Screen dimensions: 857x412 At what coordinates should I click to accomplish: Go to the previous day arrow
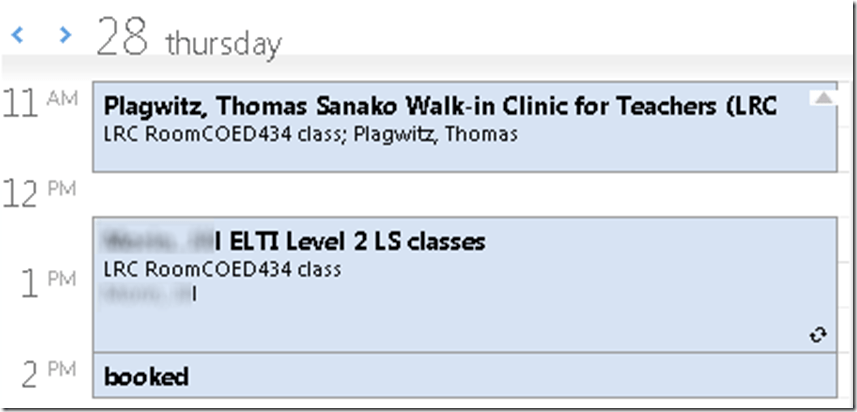18,36
